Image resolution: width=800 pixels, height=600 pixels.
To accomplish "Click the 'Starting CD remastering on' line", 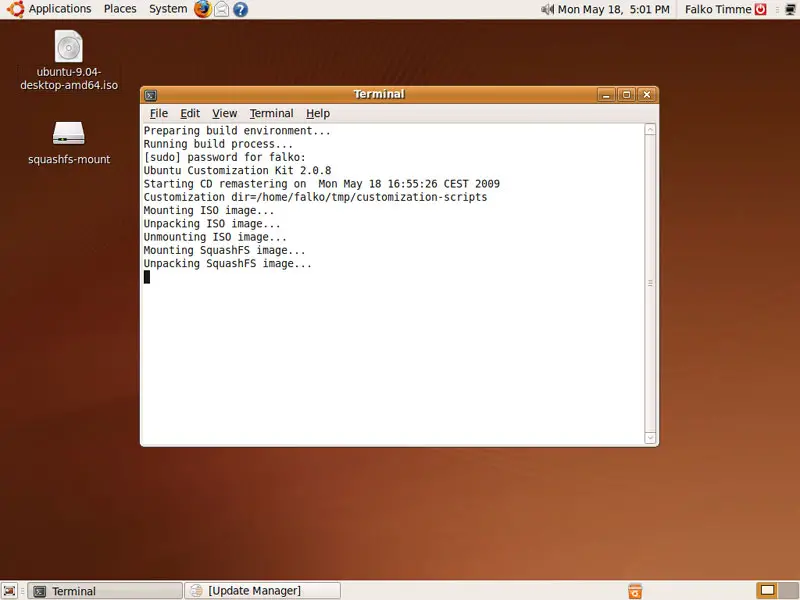I will click(x=321, y=184).
